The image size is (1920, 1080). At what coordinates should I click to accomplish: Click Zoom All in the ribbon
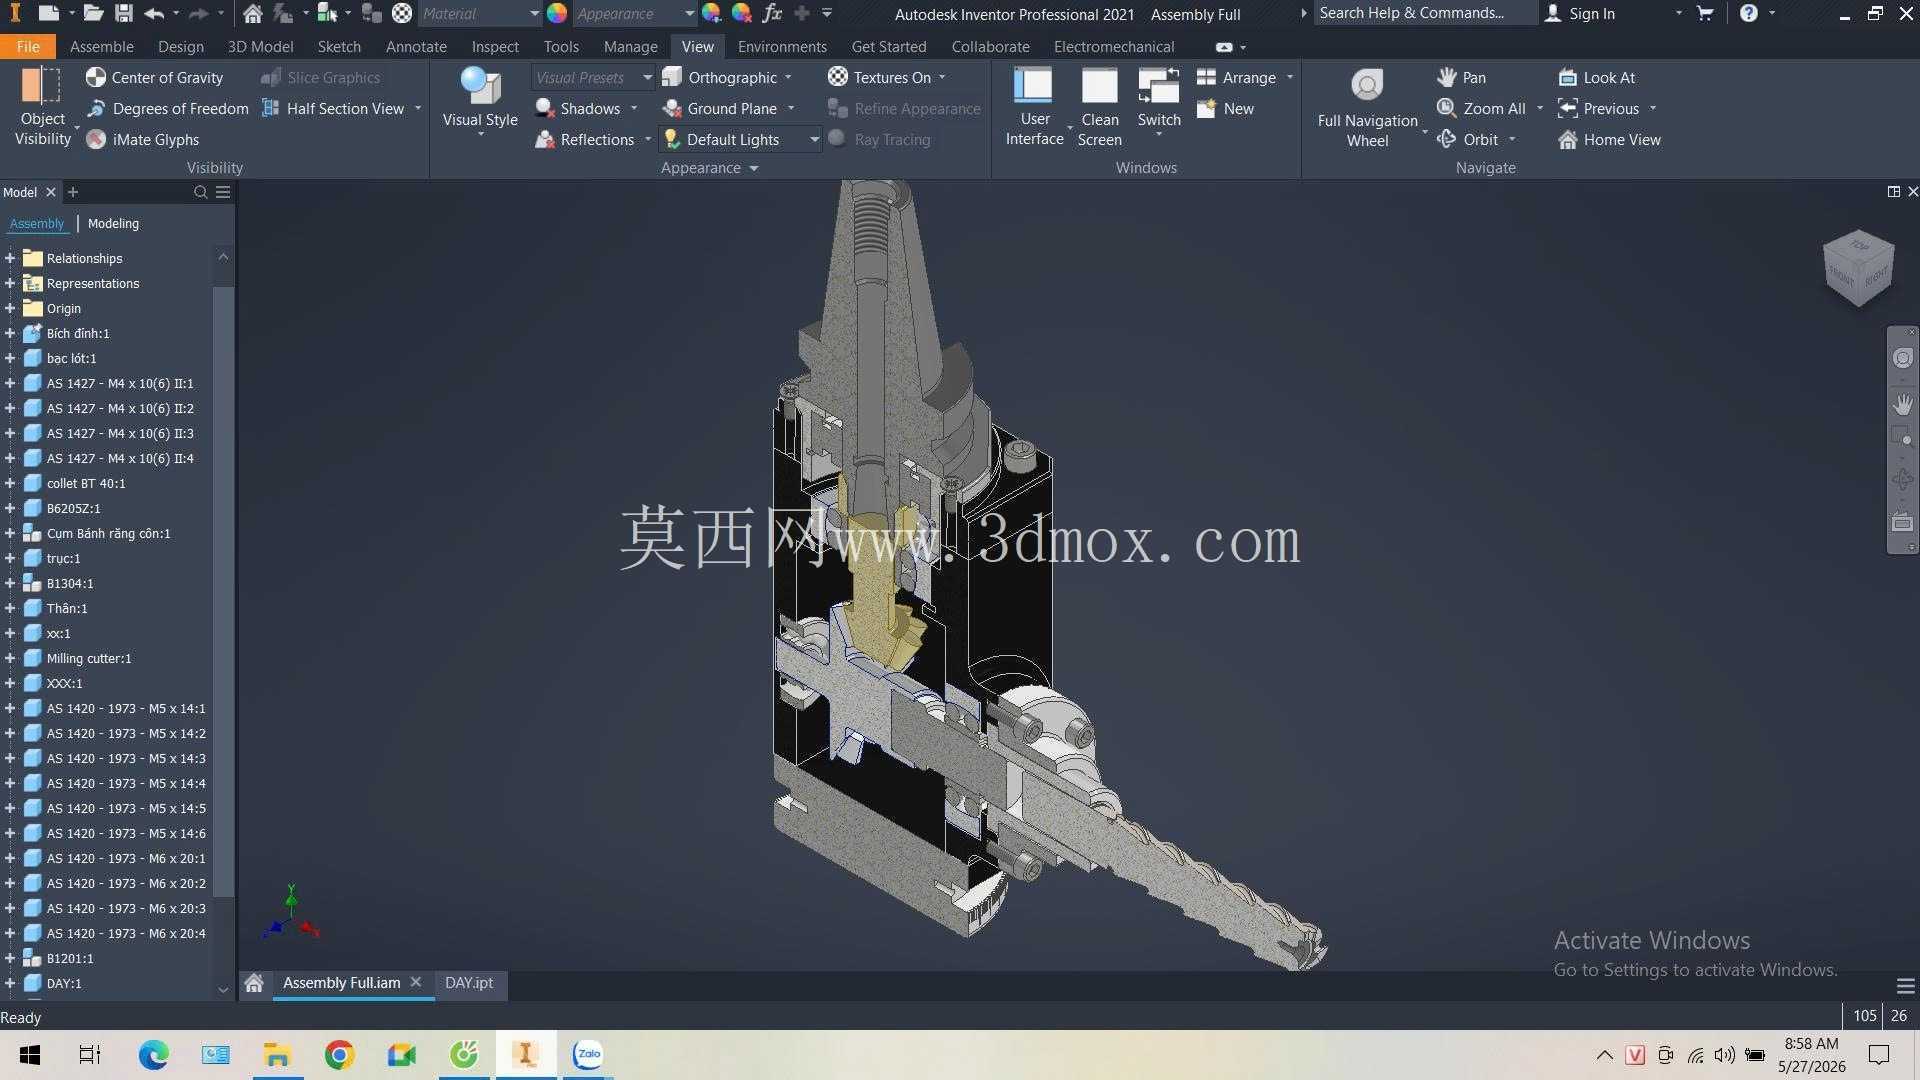(x=1481, y=108)
